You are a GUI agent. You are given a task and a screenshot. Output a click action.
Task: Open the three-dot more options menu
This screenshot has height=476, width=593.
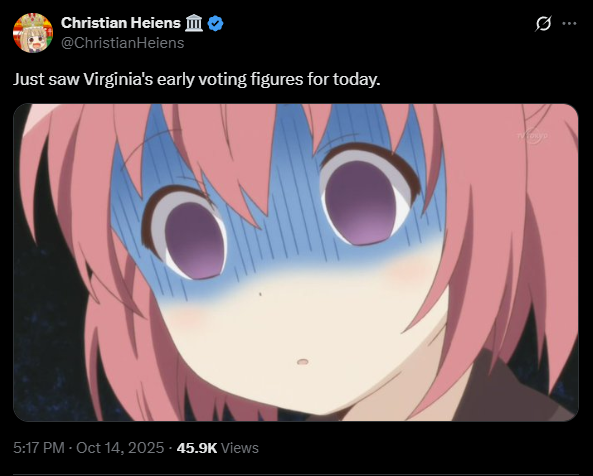569,23
